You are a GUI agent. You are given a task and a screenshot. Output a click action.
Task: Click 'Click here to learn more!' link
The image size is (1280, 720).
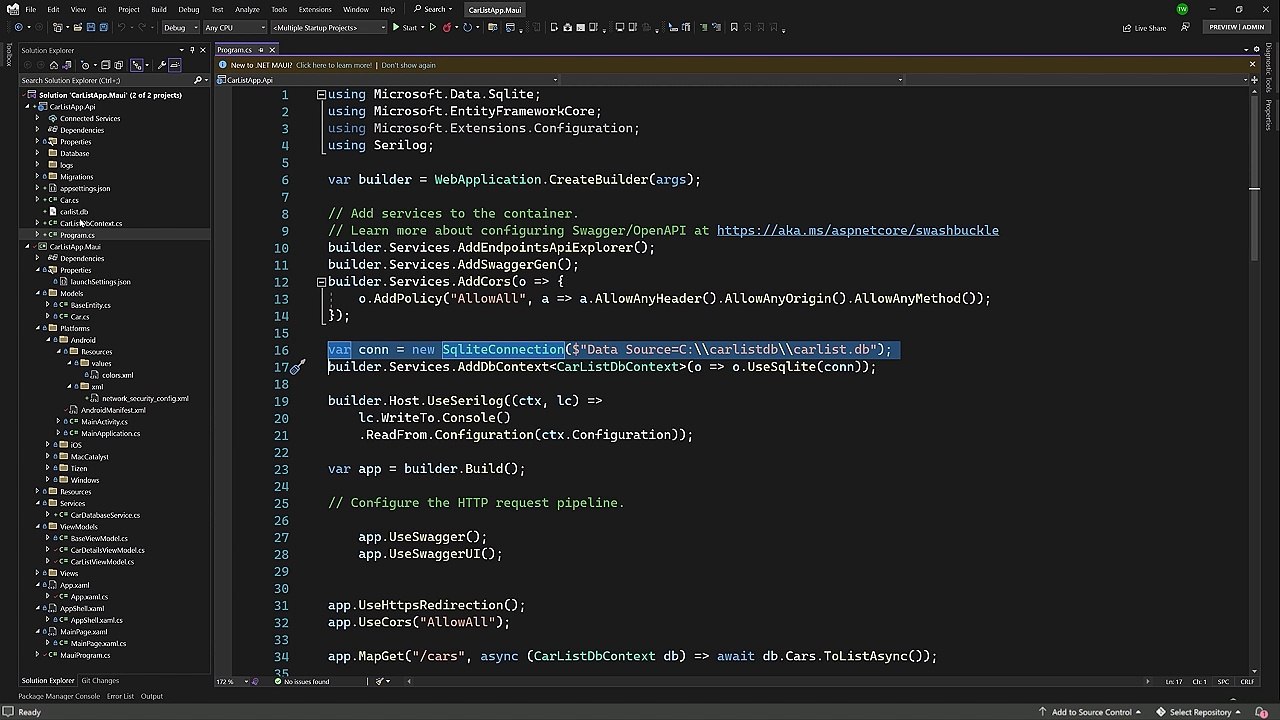pos(334,65)
